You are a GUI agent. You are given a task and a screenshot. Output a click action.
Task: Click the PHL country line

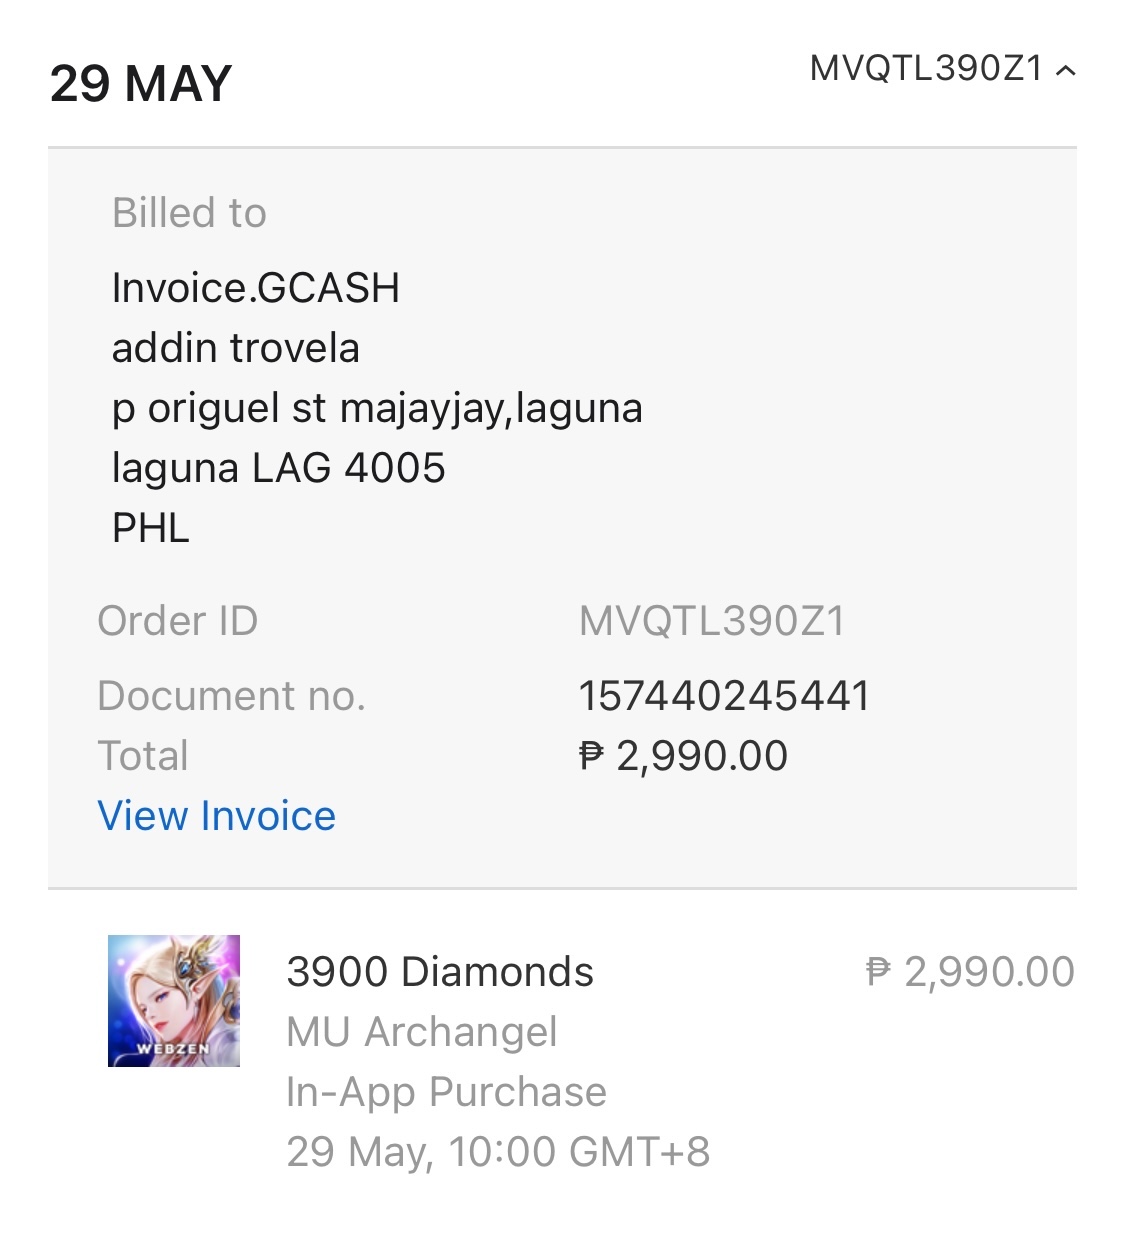point(150,528)
